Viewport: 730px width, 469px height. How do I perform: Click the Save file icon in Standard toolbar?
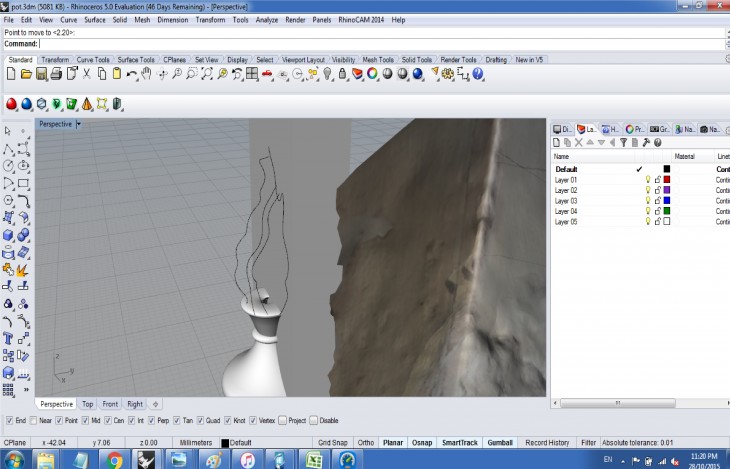click(x=41, y=73)
